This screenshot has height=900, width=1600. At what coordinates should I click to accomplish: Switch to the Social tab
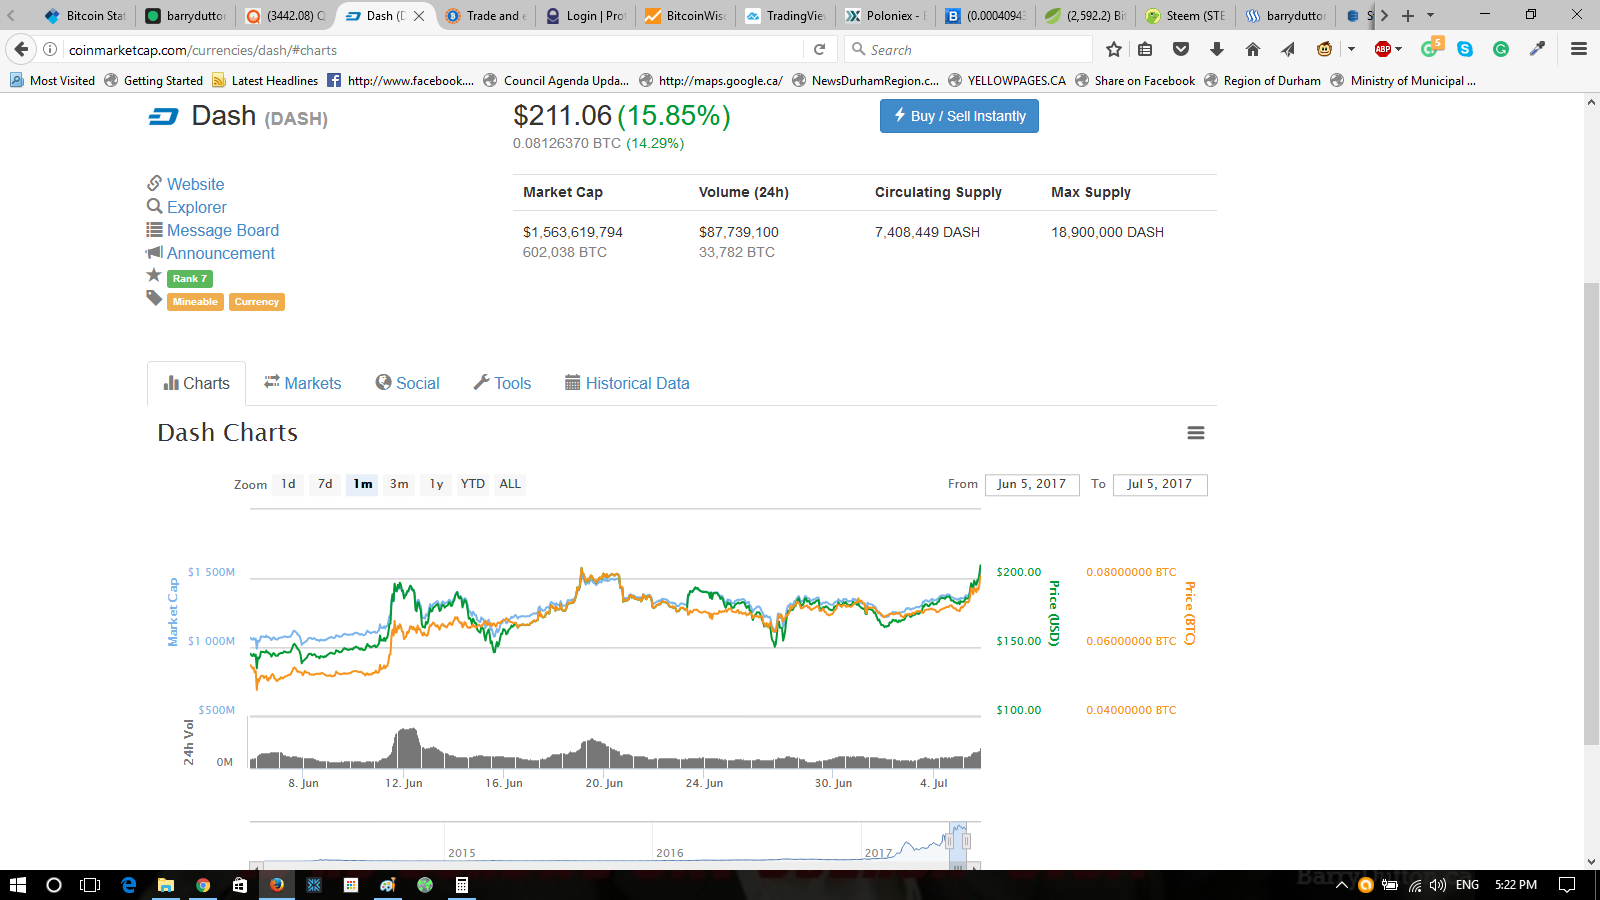[407, 383]
